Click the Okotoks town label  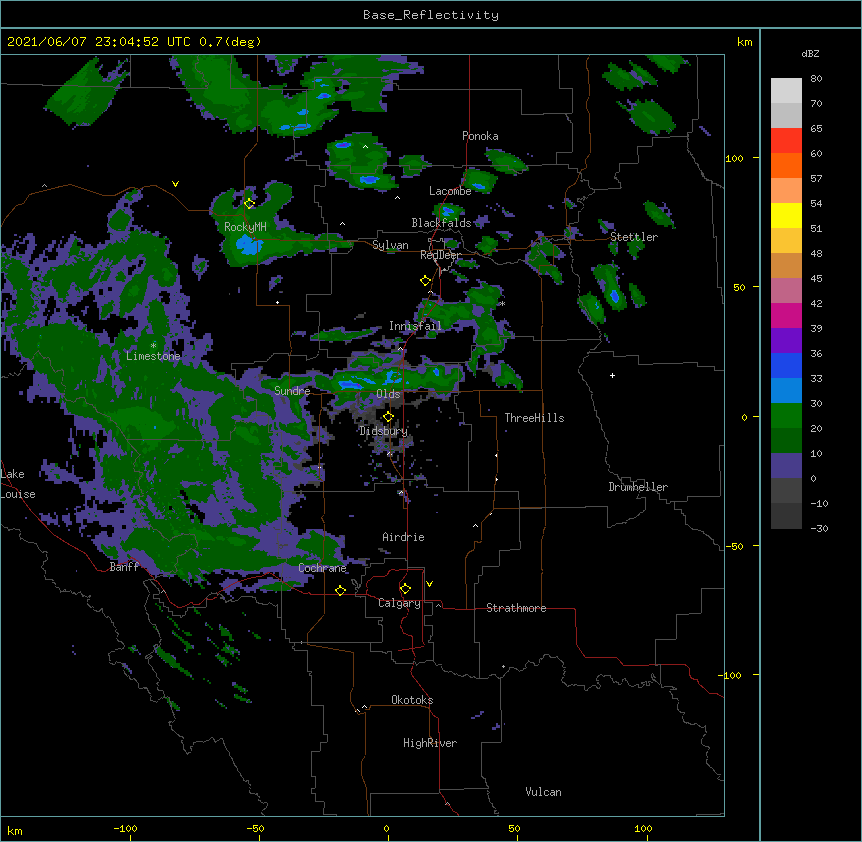(412, 700)
